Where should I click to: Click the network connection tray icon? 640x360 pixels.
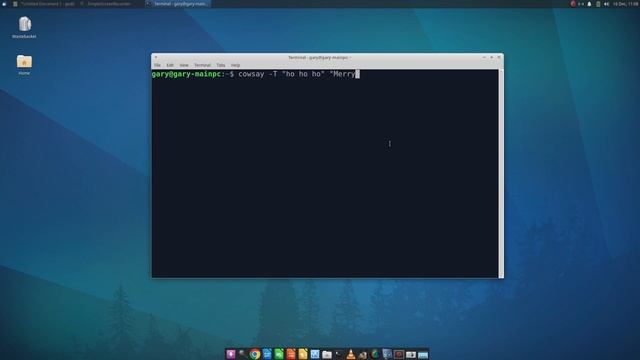click(x=581, y=4)
